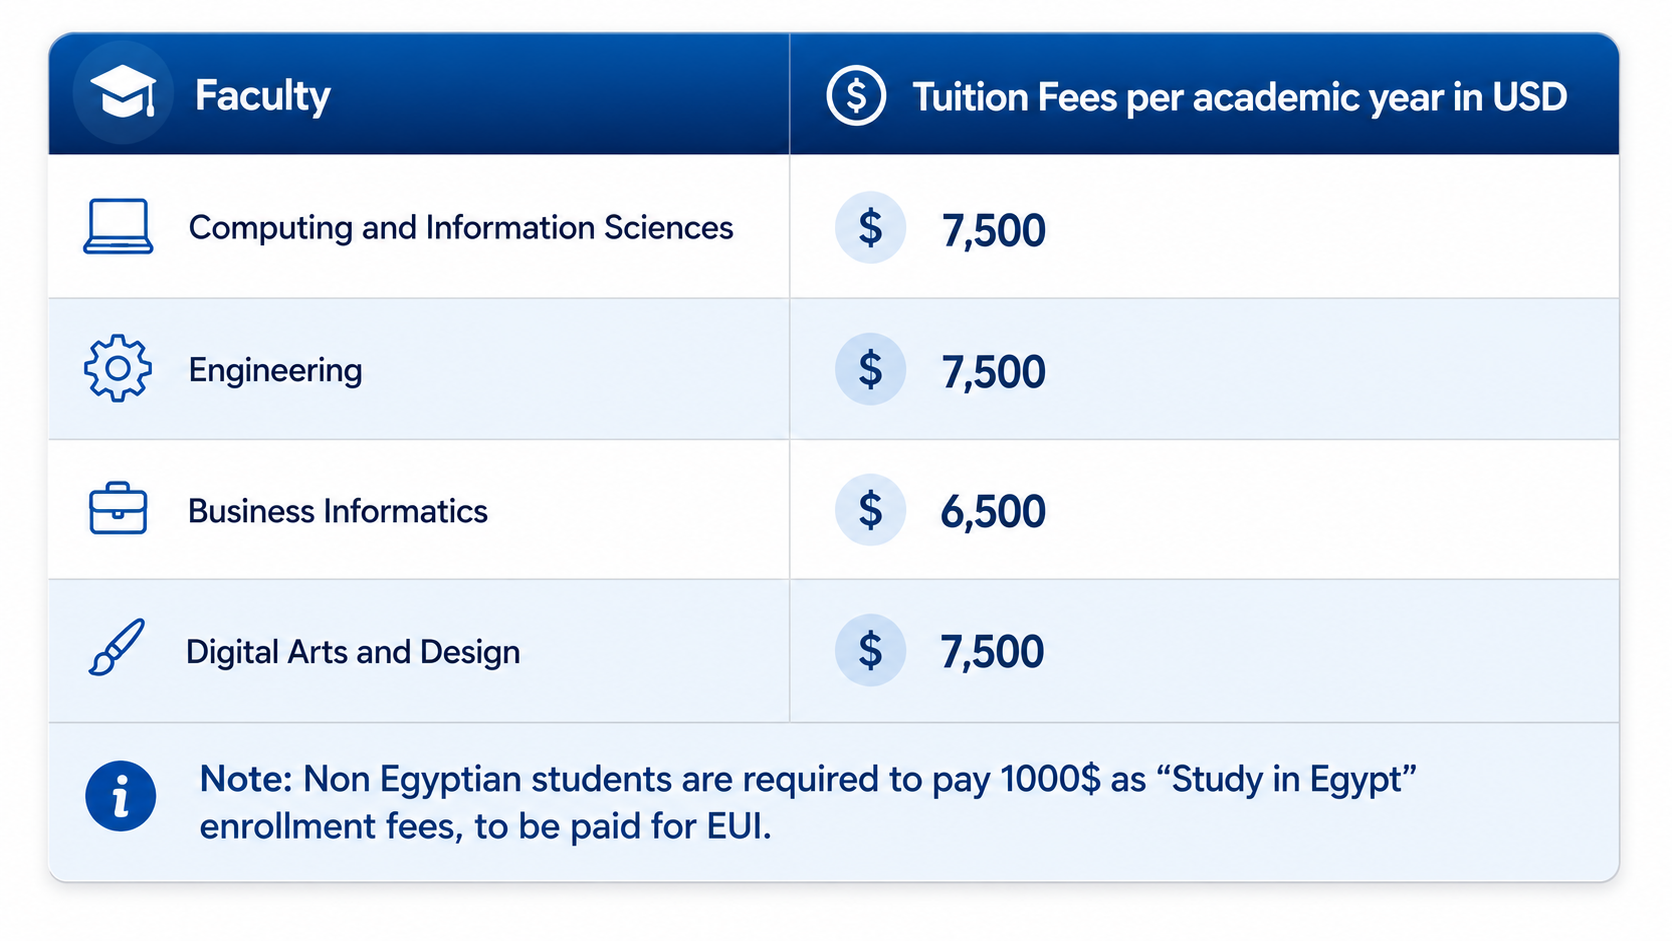The width and height of the screenshot is (1672, 941).
Task: Click the circled dollar icon in header
Action: (x=856, y=96)
